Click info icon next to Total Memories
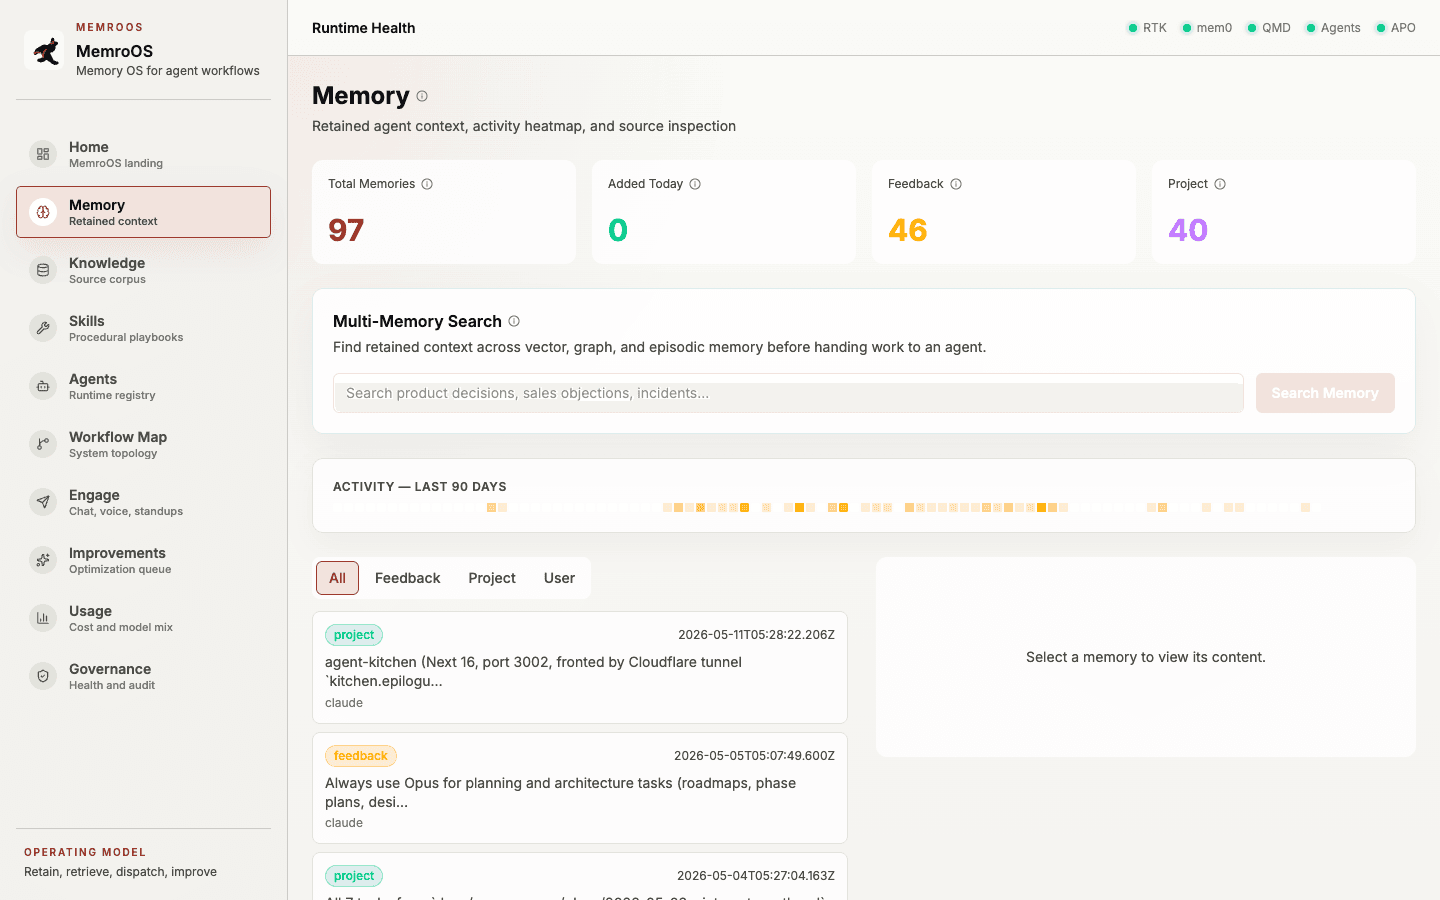This screenshot has width=1440, height=900. point(427,184)
